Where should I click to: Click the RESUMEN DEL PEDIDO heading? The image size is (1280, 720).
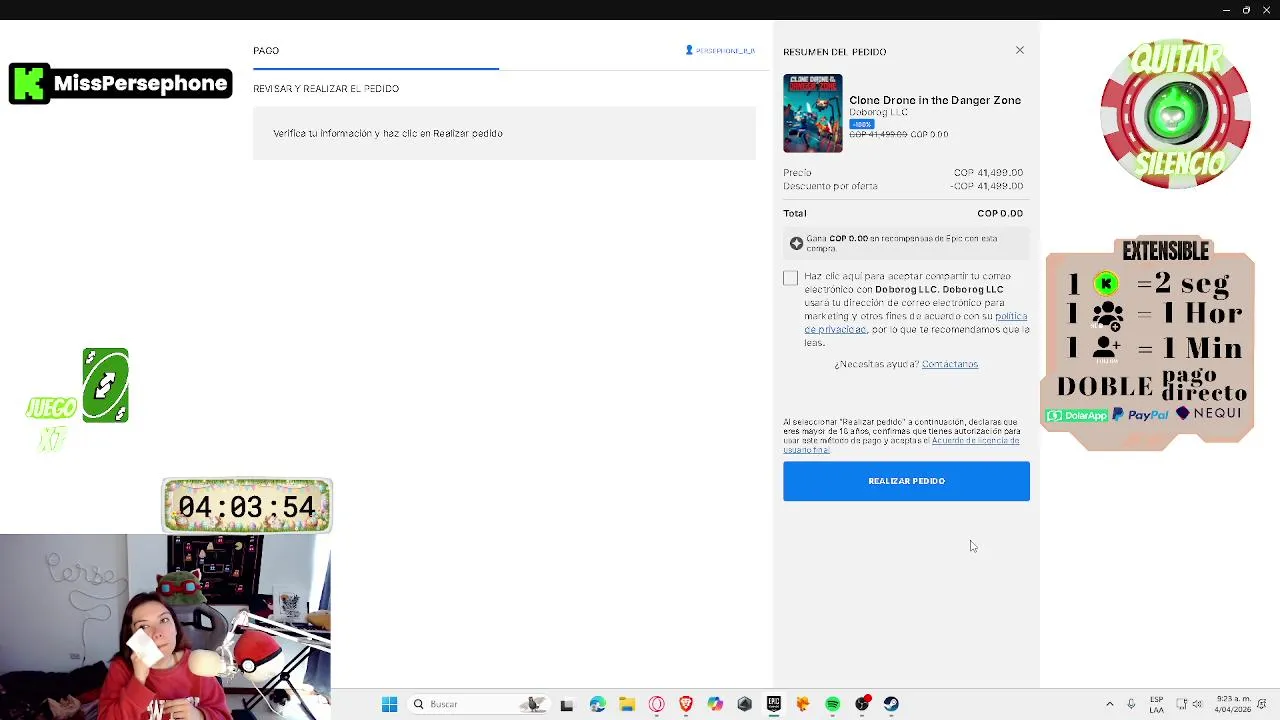pos(835,51)
